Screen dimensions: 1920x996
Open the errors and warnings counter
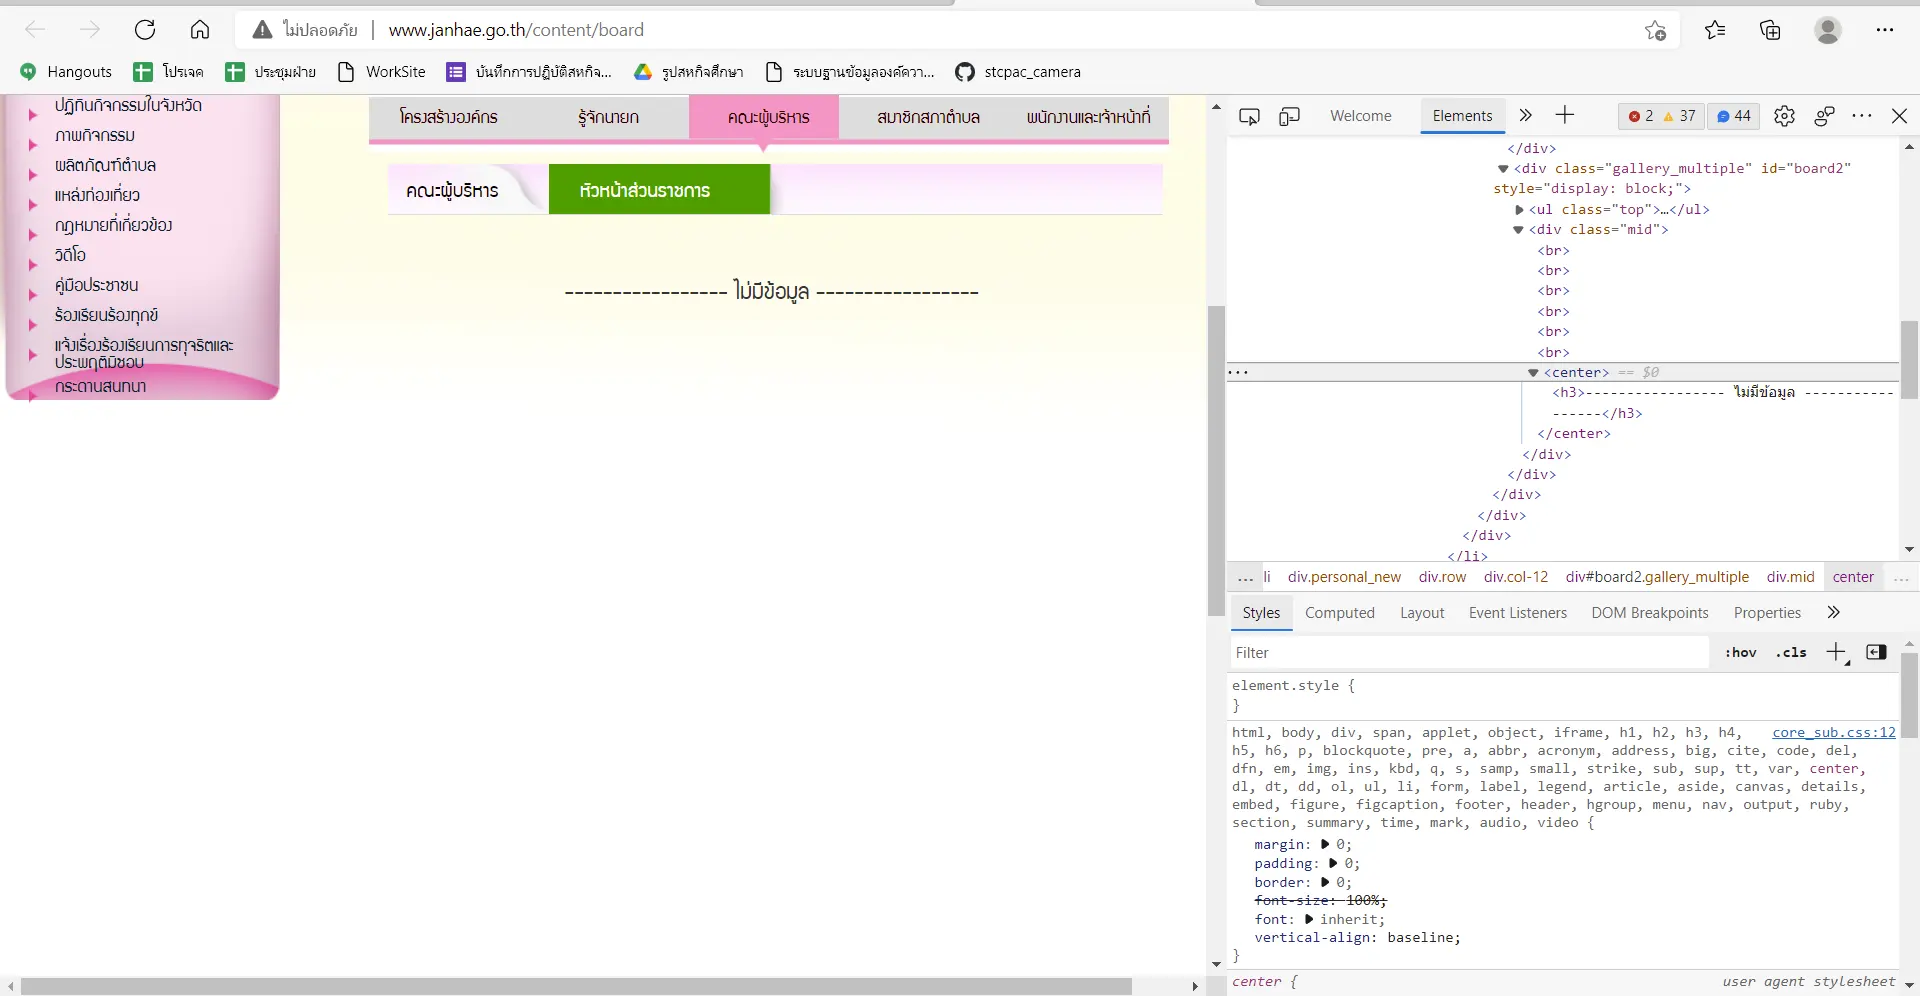click(1661, 116)
